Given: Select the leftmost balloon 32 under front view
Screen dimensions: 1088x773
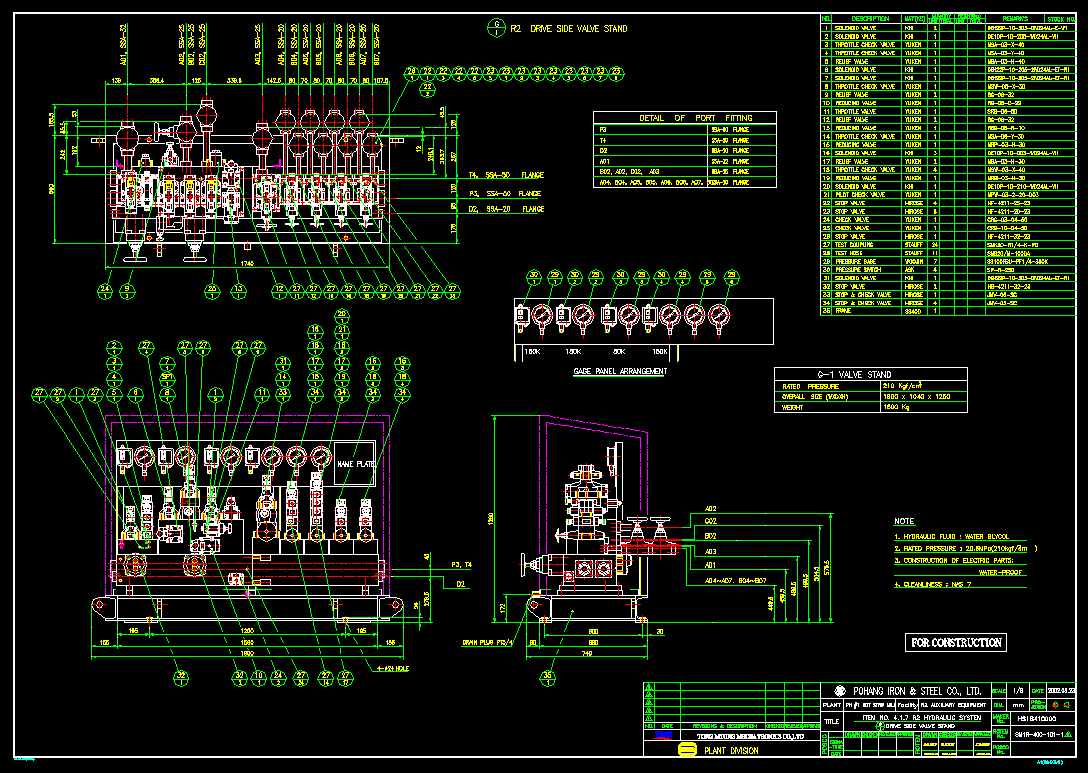Looking at the screenshot, I should point(181,677).
